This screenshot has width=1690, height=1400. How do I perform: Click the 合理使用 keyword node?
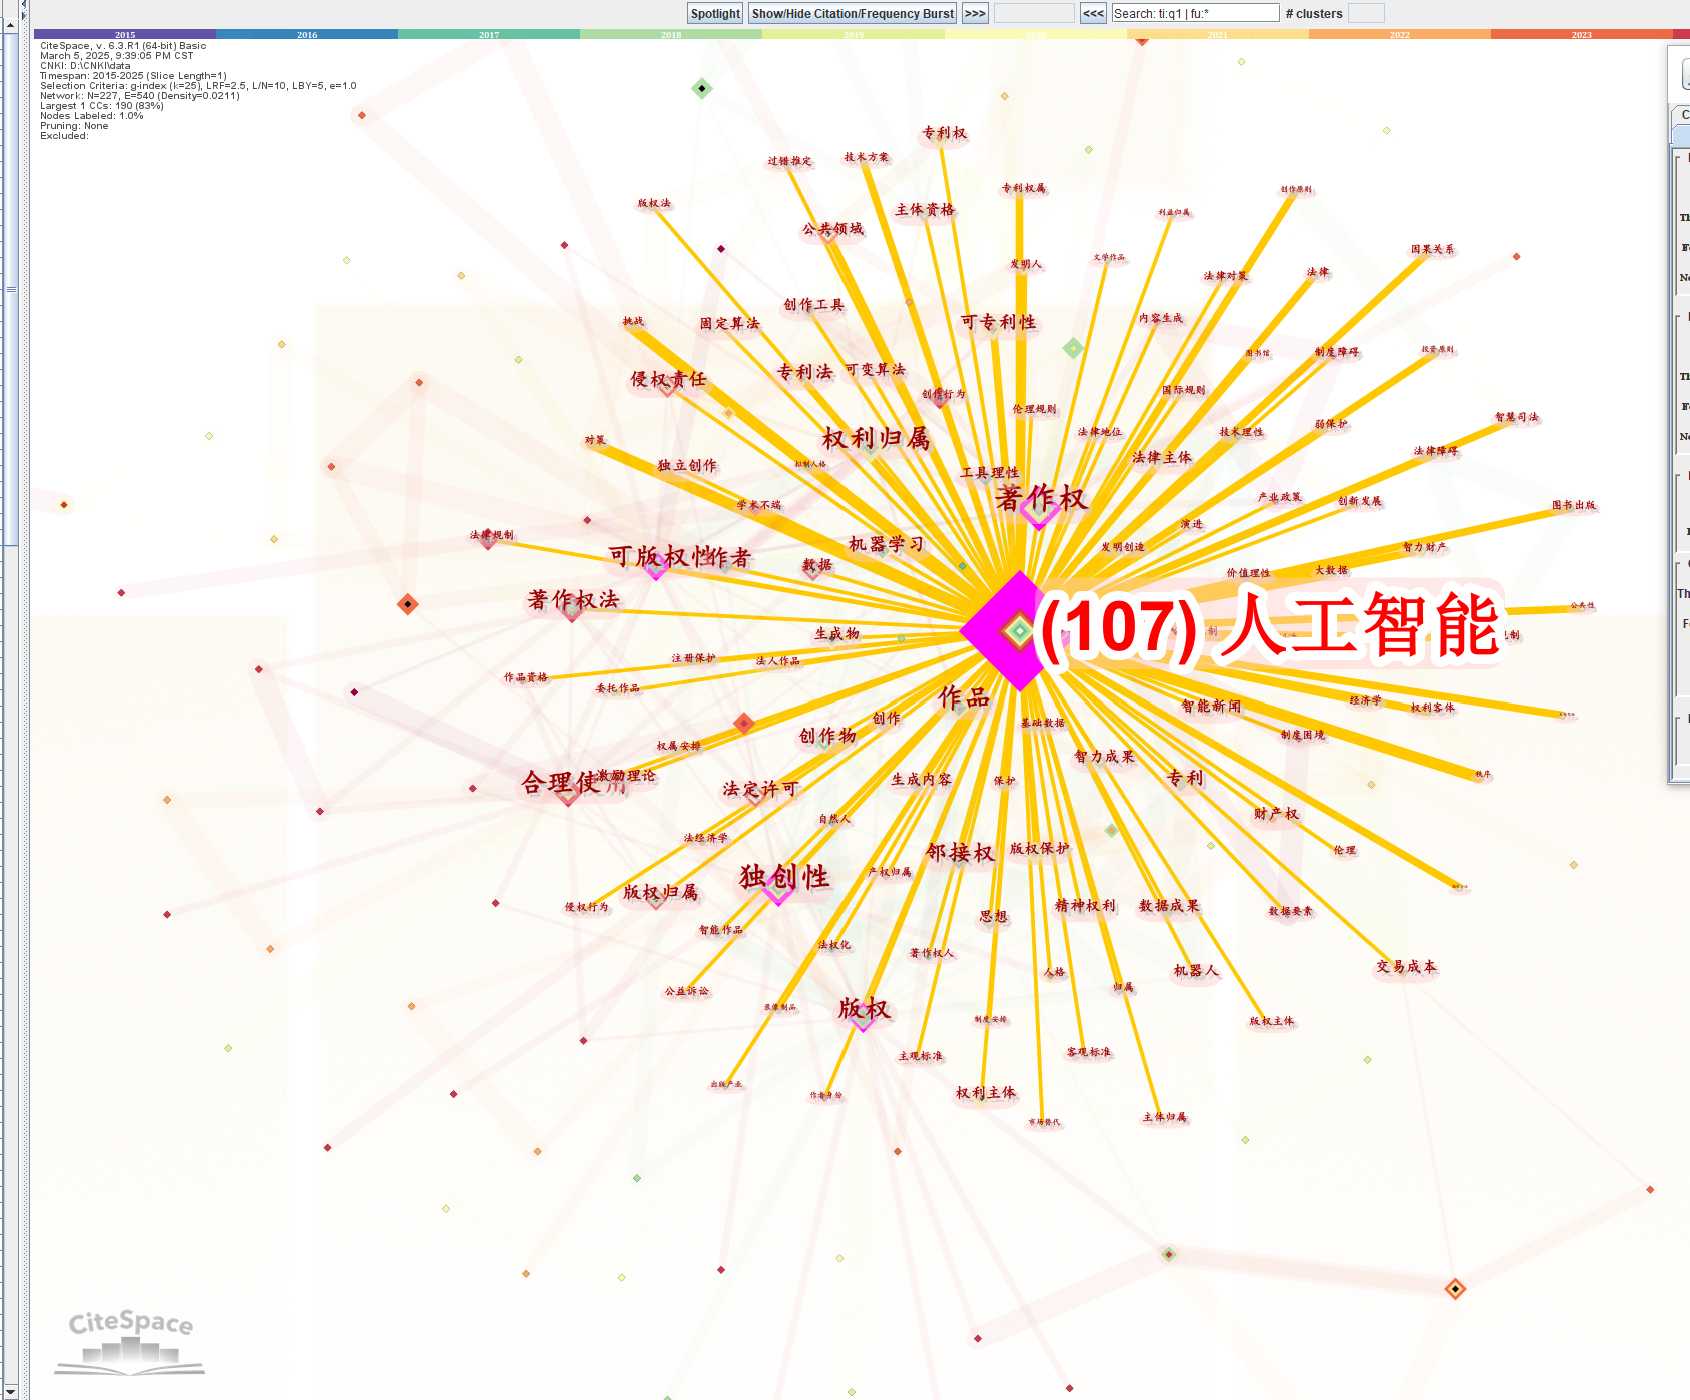(x=568, y=794)
